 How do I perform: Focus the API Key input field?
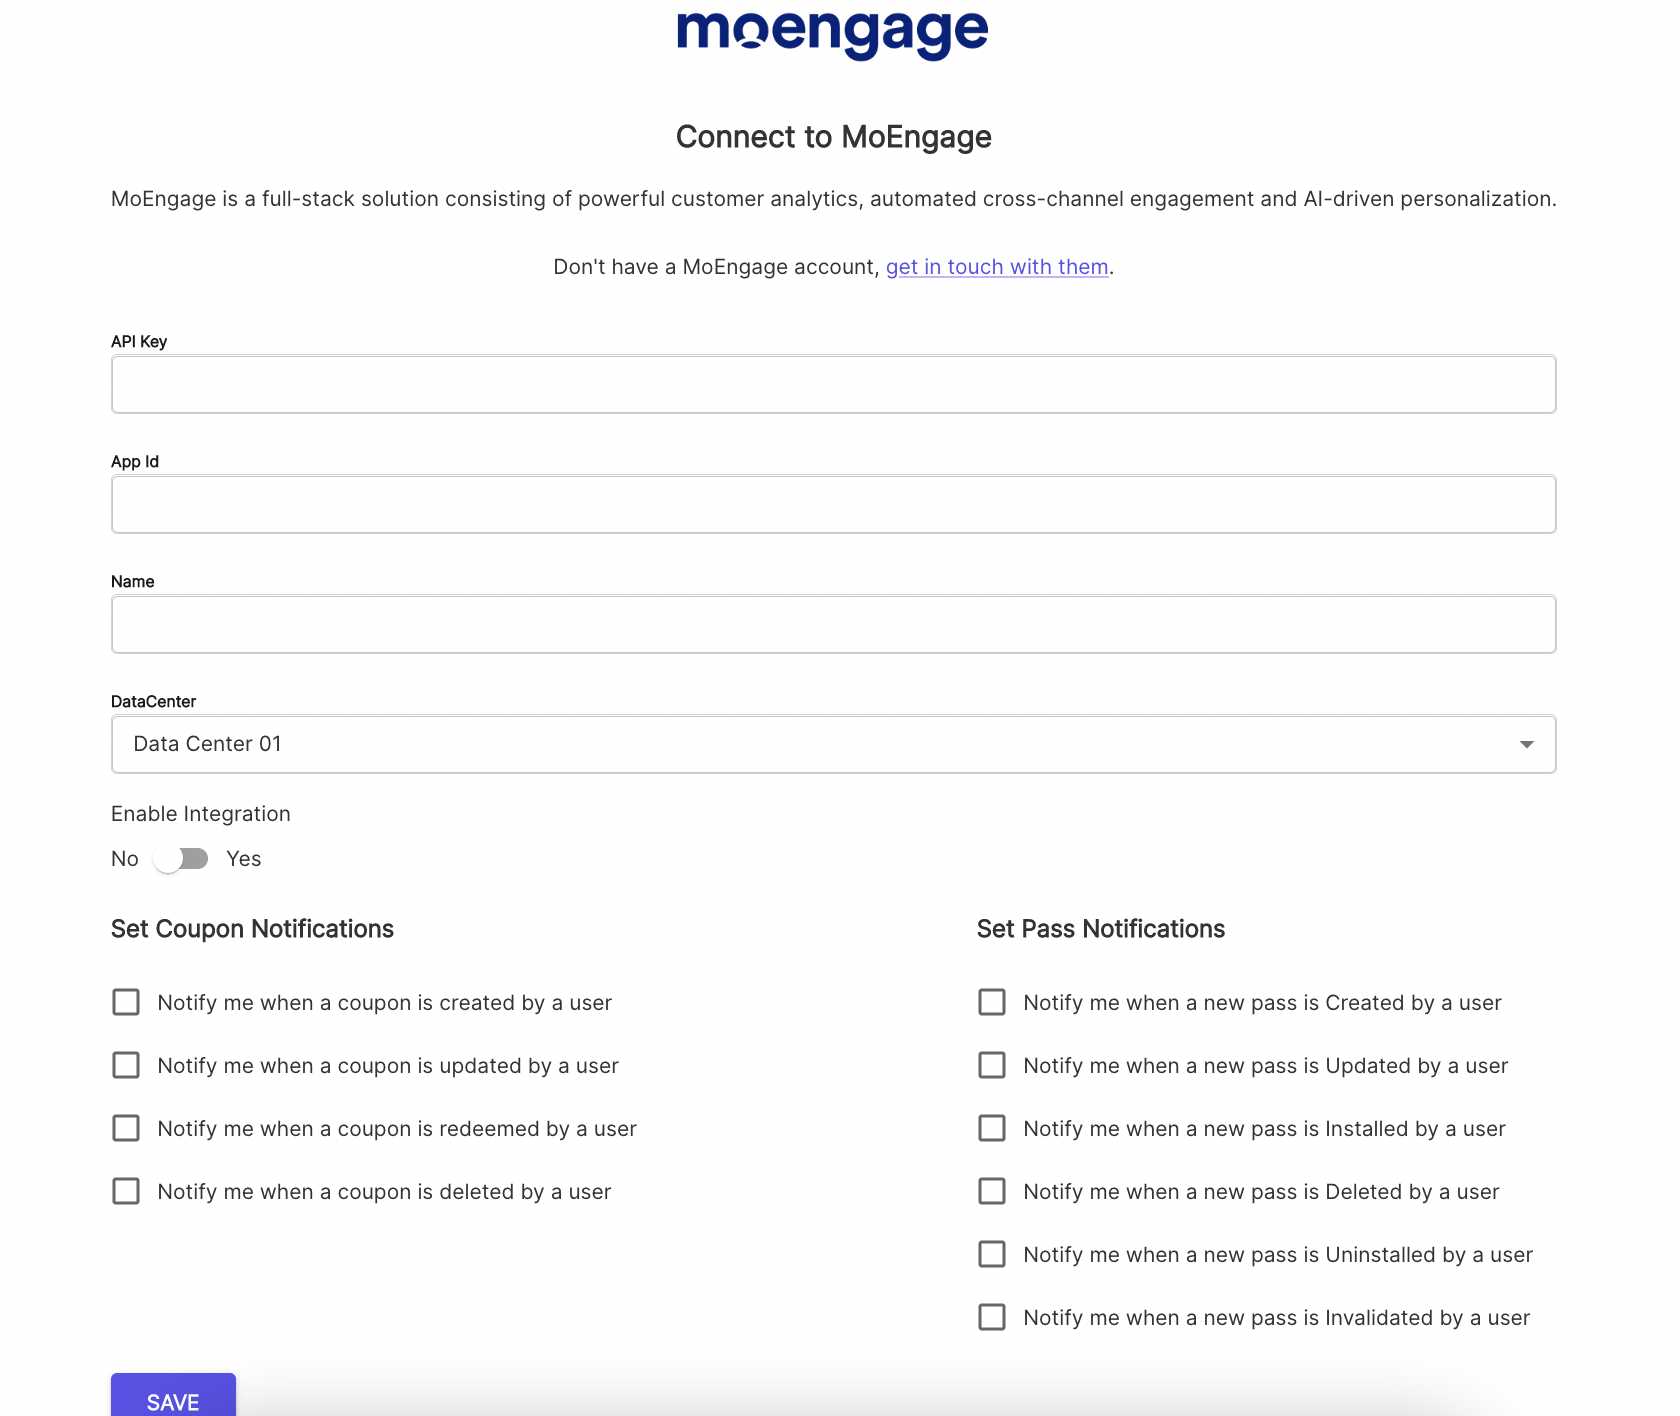(833, 384)
